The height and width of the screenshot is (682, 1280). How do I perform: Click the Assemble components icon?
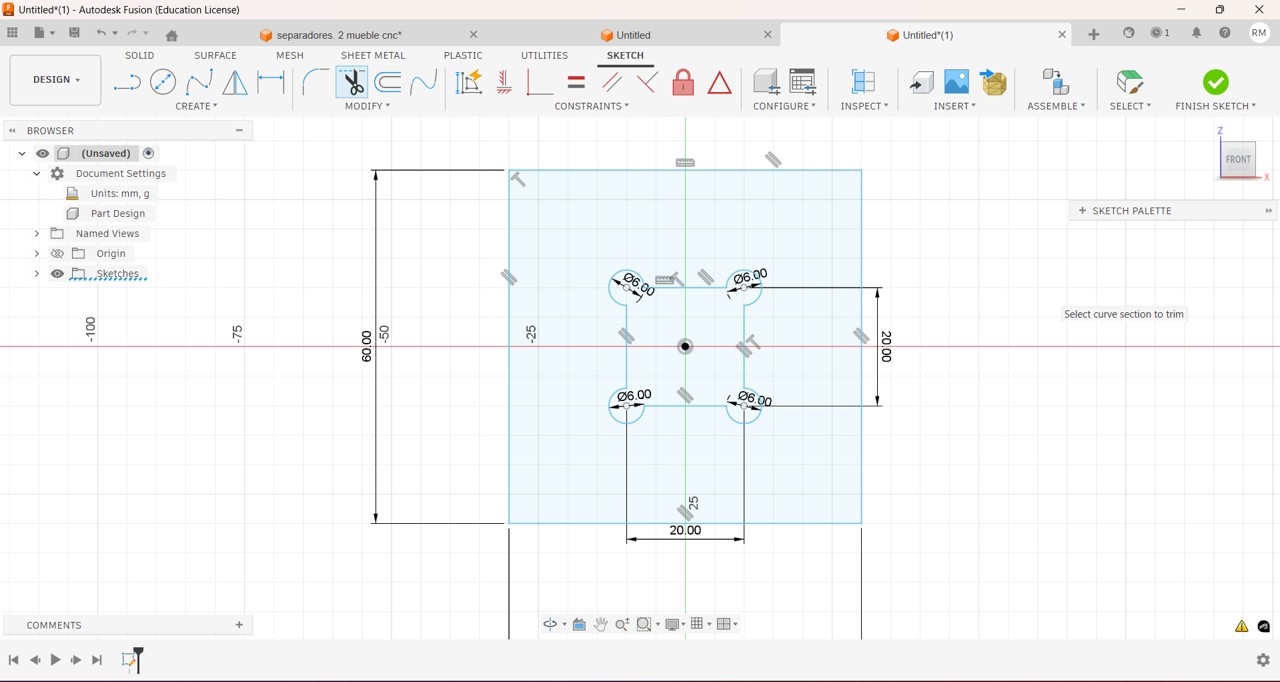1055,82
